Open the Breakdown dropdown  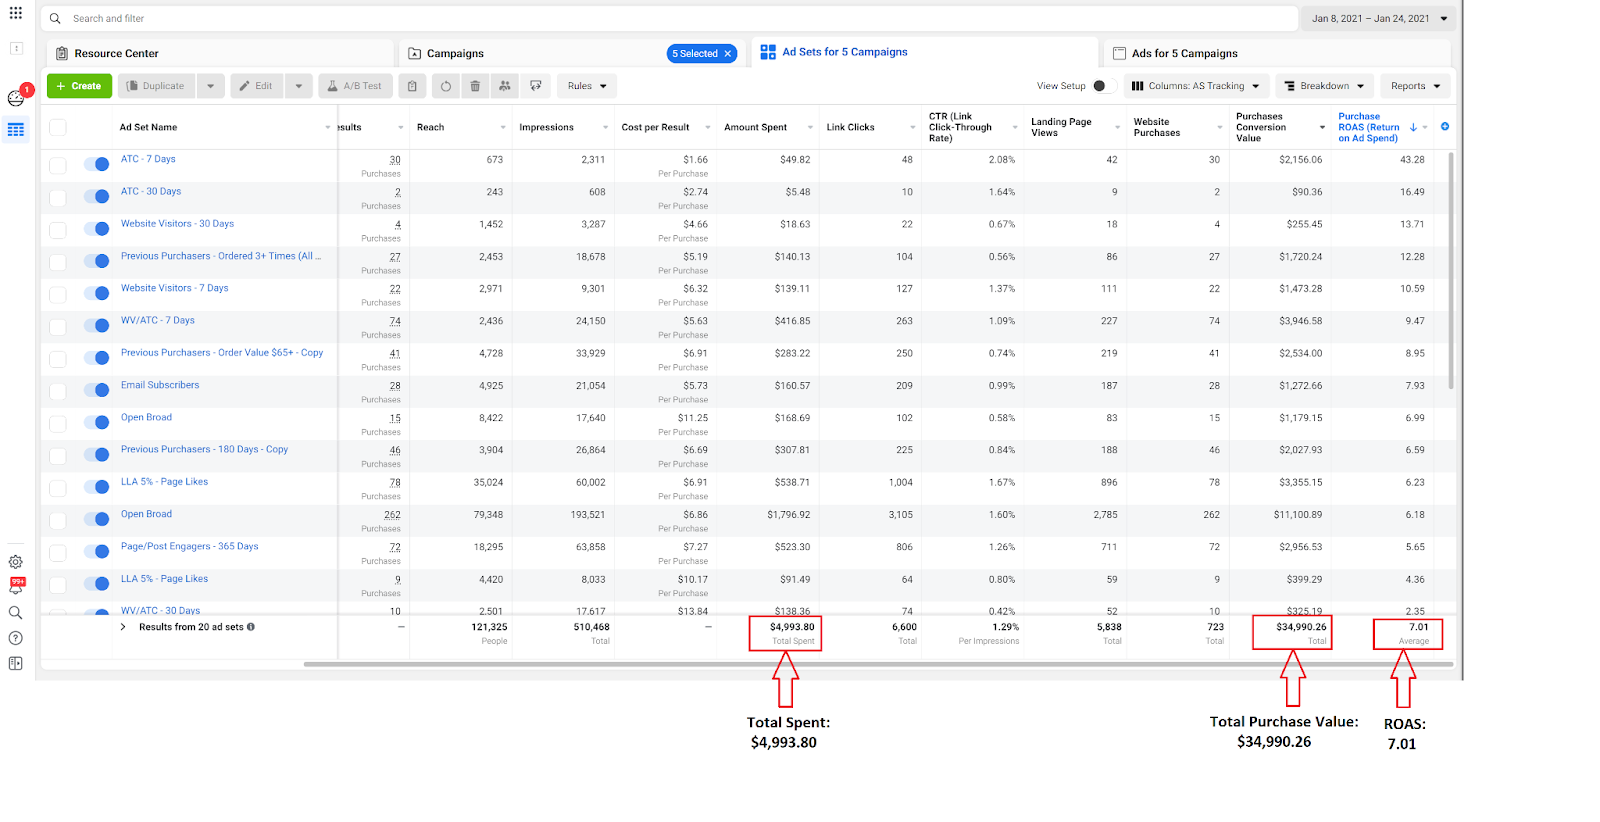pyautogui.click(x=1324, y=86)
